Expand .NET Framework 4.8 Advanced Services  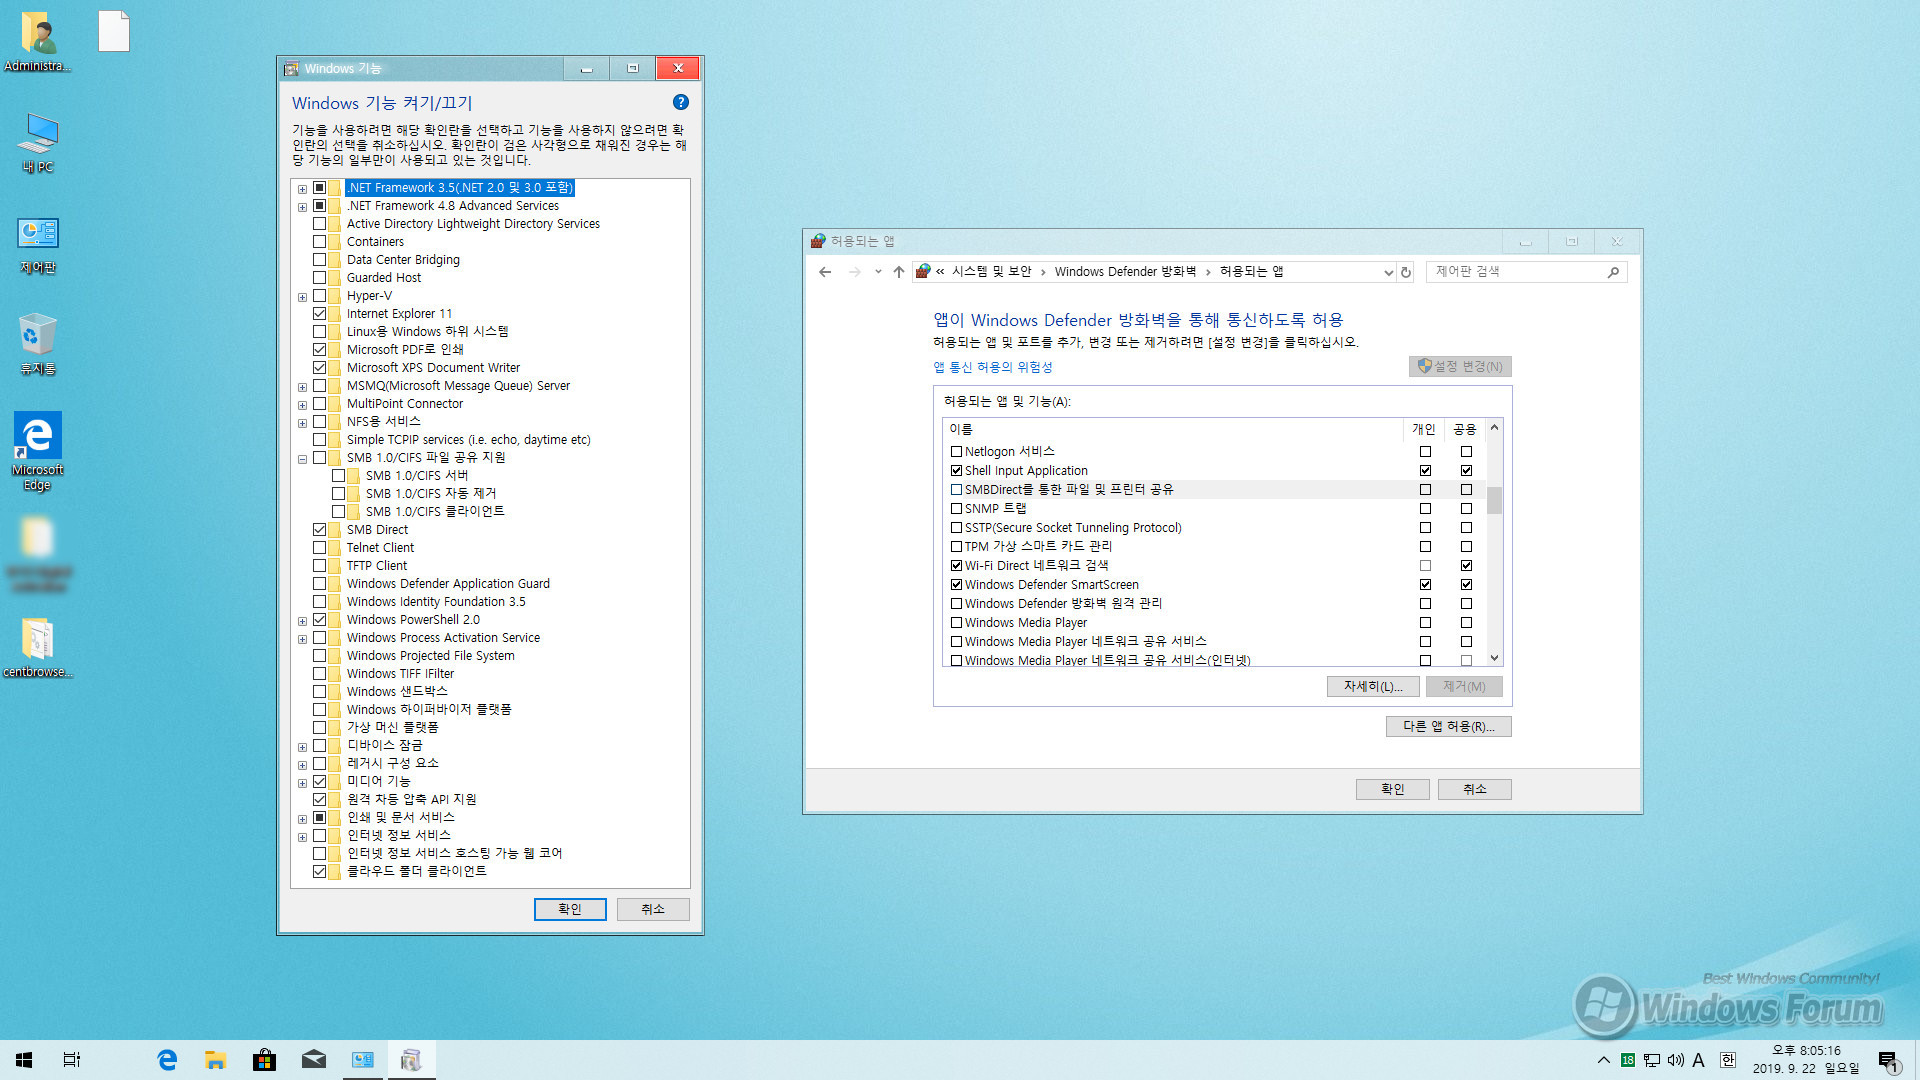[x=302, y=207]
